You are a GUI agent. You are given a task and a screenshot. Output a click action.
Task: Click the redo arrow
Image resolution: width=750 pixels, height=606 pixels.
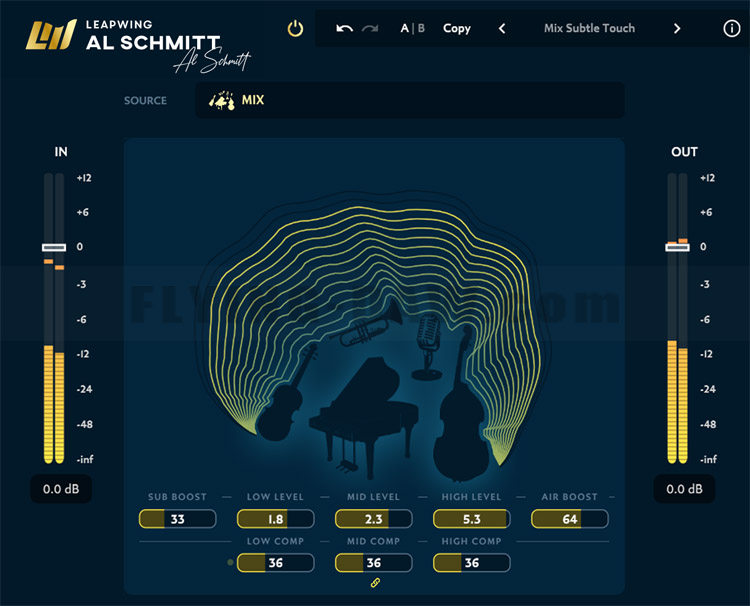tap(370, 29)
